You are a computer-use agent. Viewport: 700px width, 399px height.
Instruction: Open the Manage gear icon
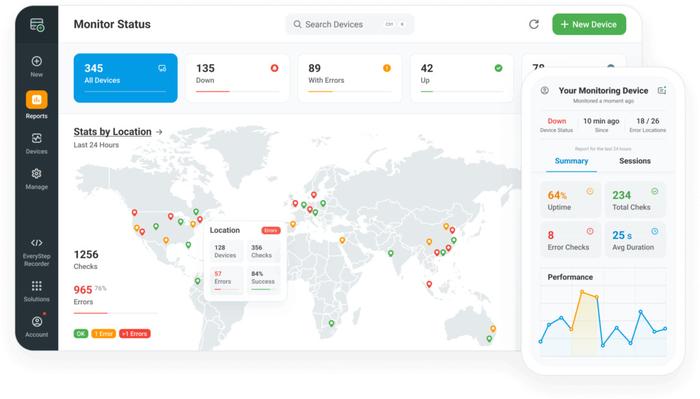[37, 174]
